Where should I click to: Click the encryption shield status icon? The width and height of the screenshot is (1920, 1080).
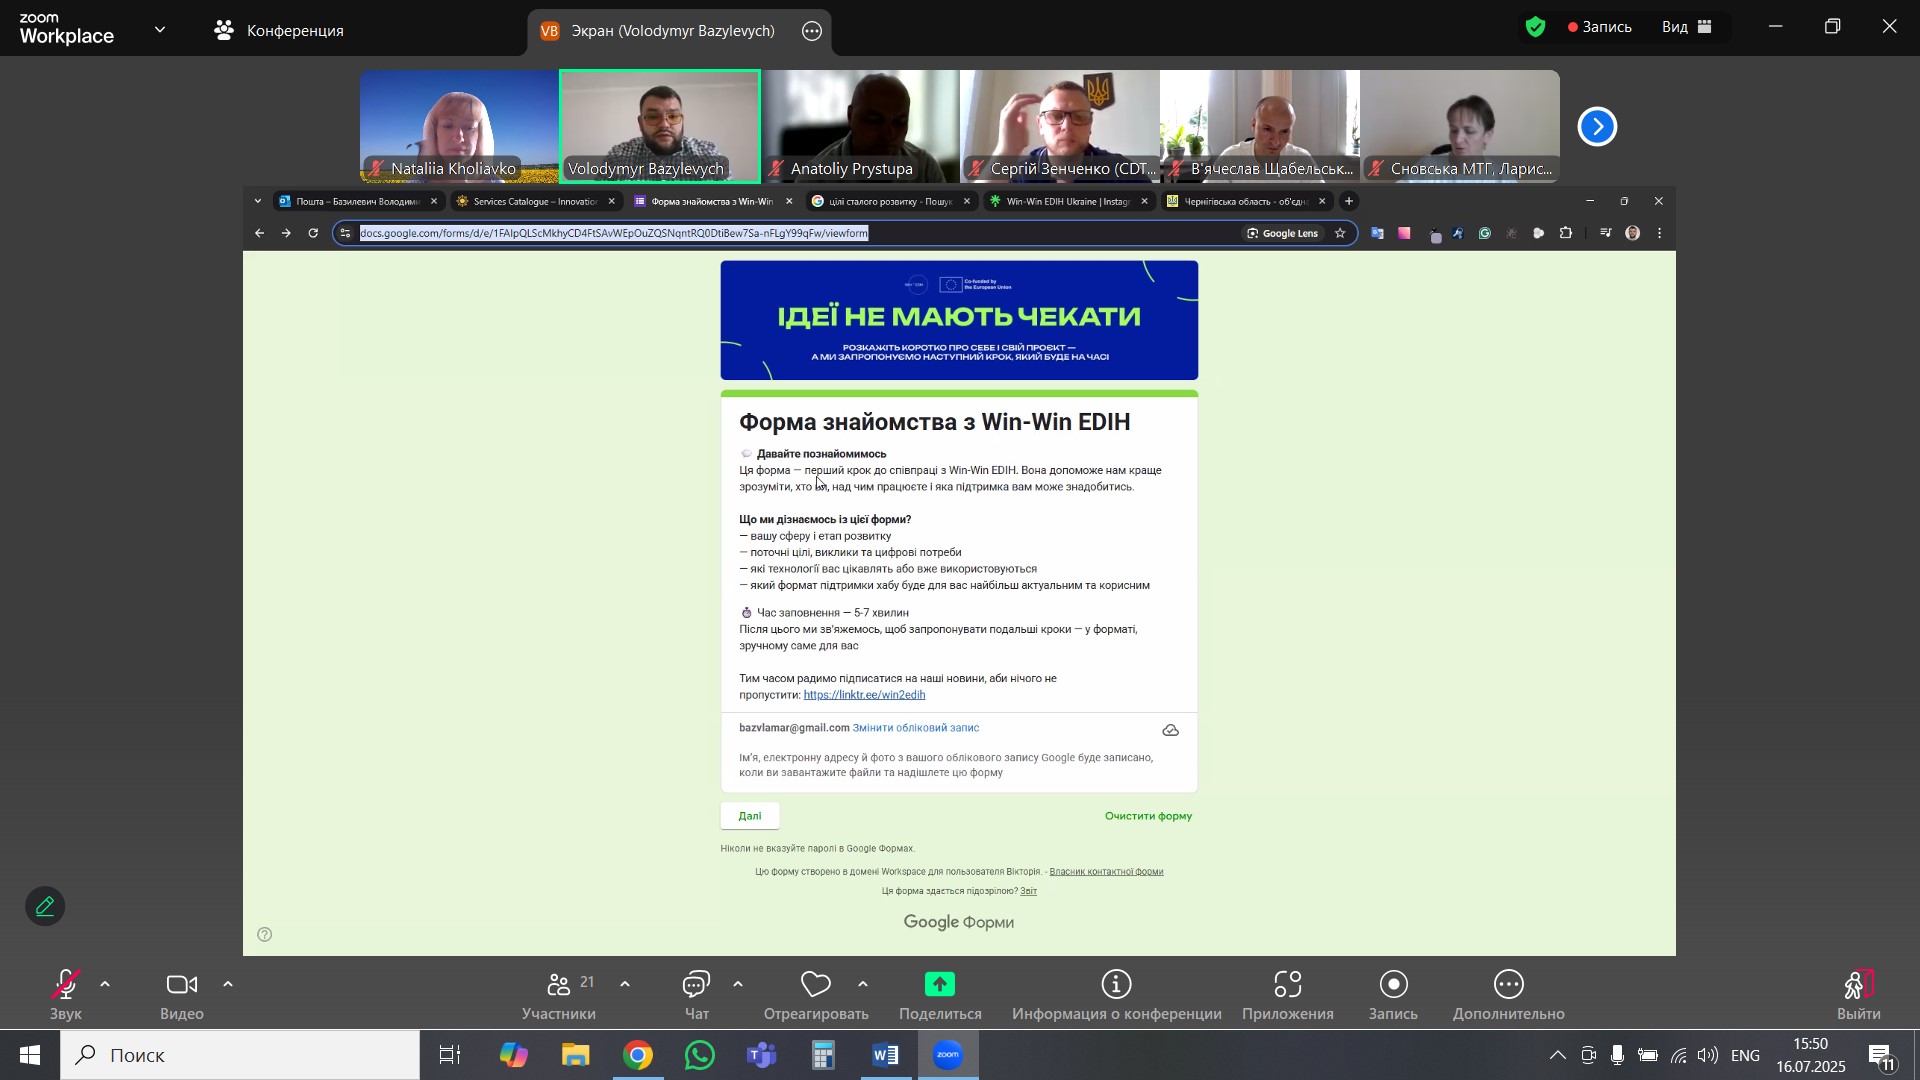click(x=1536, y=27)
